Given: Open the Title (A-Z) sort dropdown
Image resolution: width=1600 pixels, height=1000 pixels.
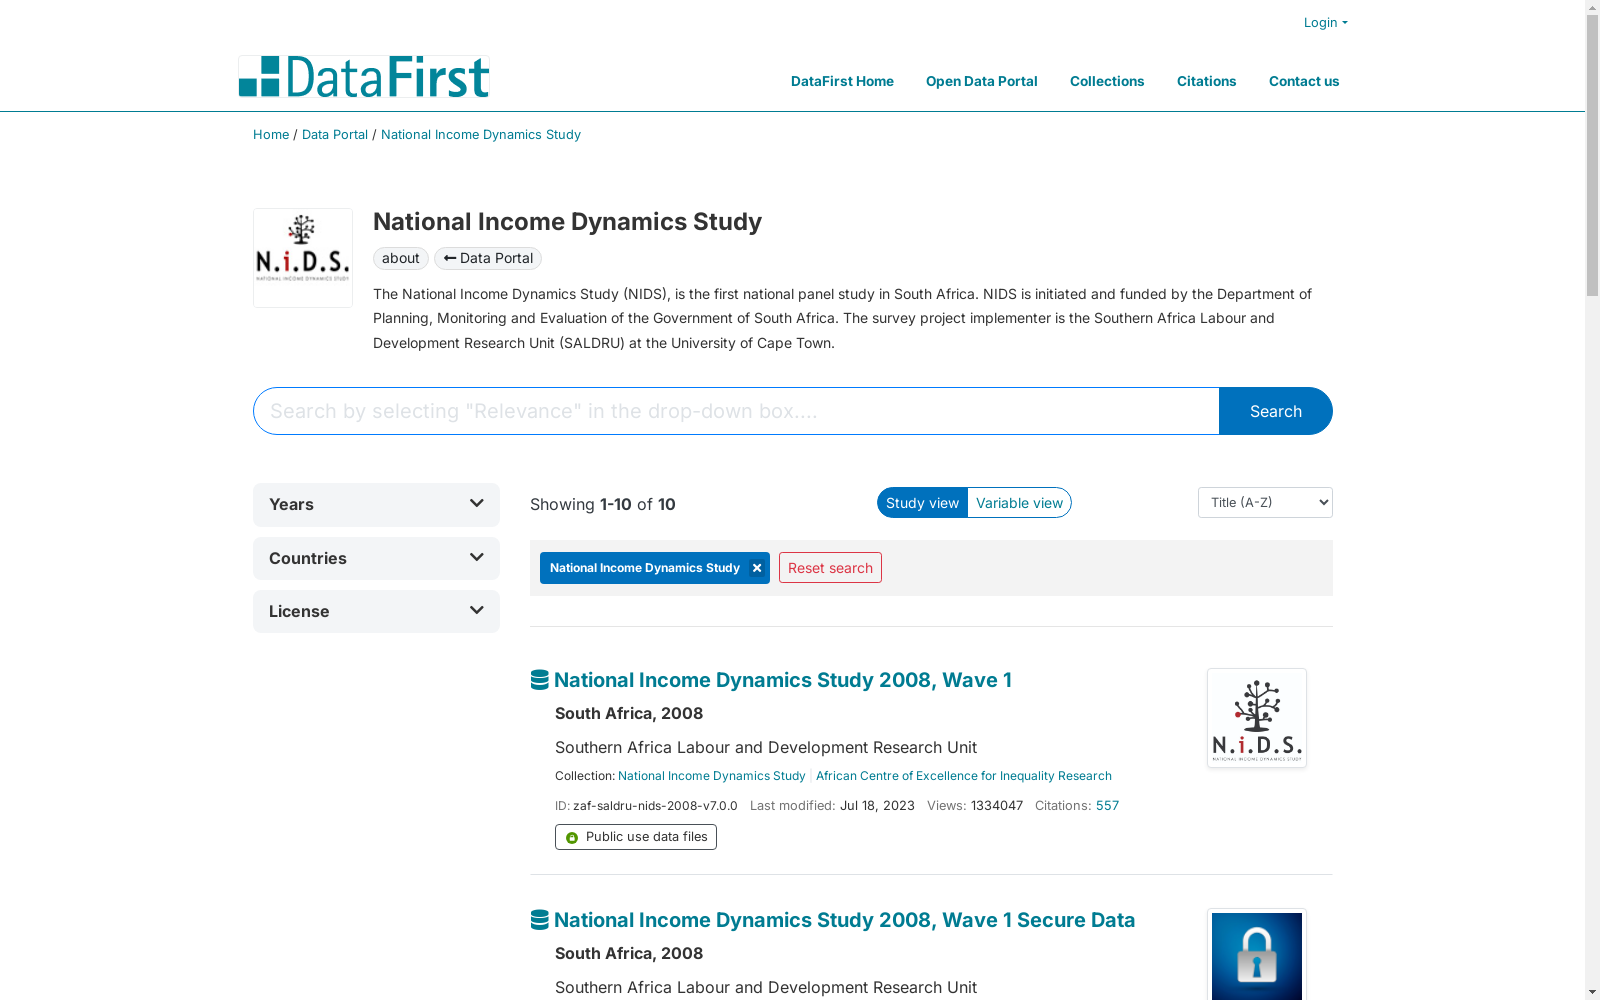Looking at the screenshot, I should 1265,502.
